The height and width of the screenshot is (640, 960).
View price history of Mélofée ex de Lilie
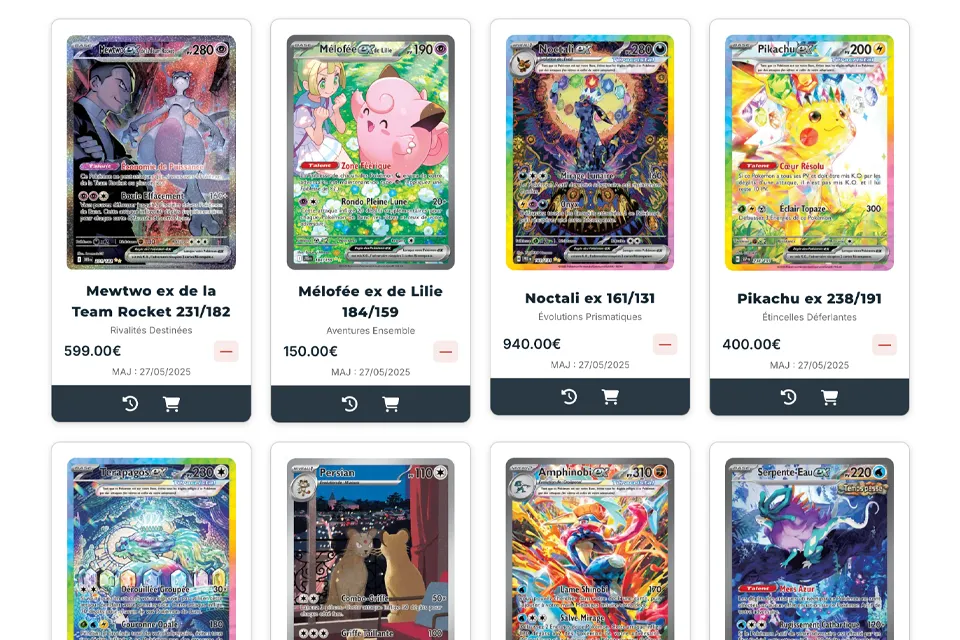point(350,404)
